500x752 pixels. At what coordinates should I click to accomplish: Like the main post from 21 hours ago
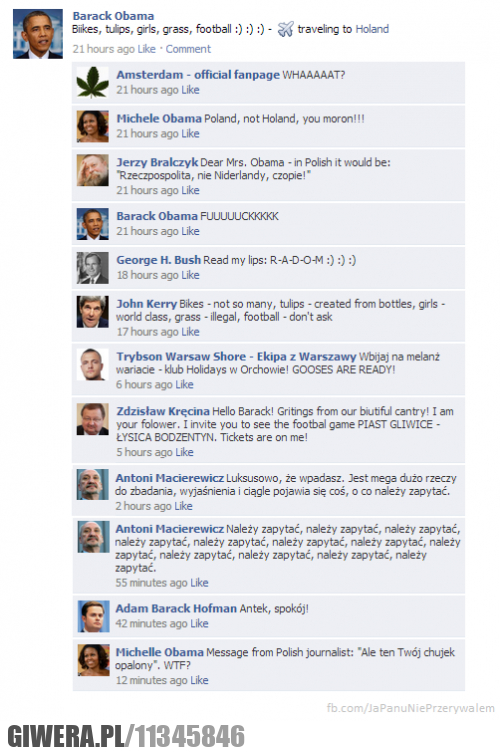147,49
